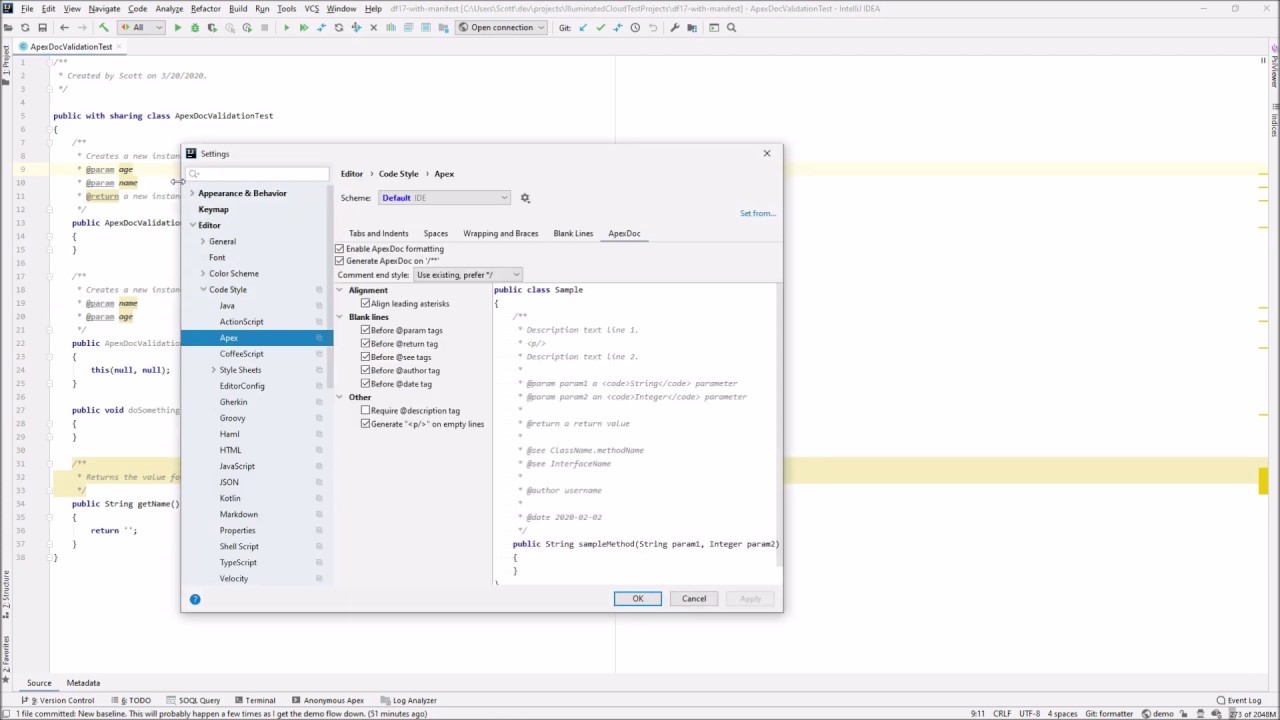Click the Git update project arrow icon

click(583, 28)
